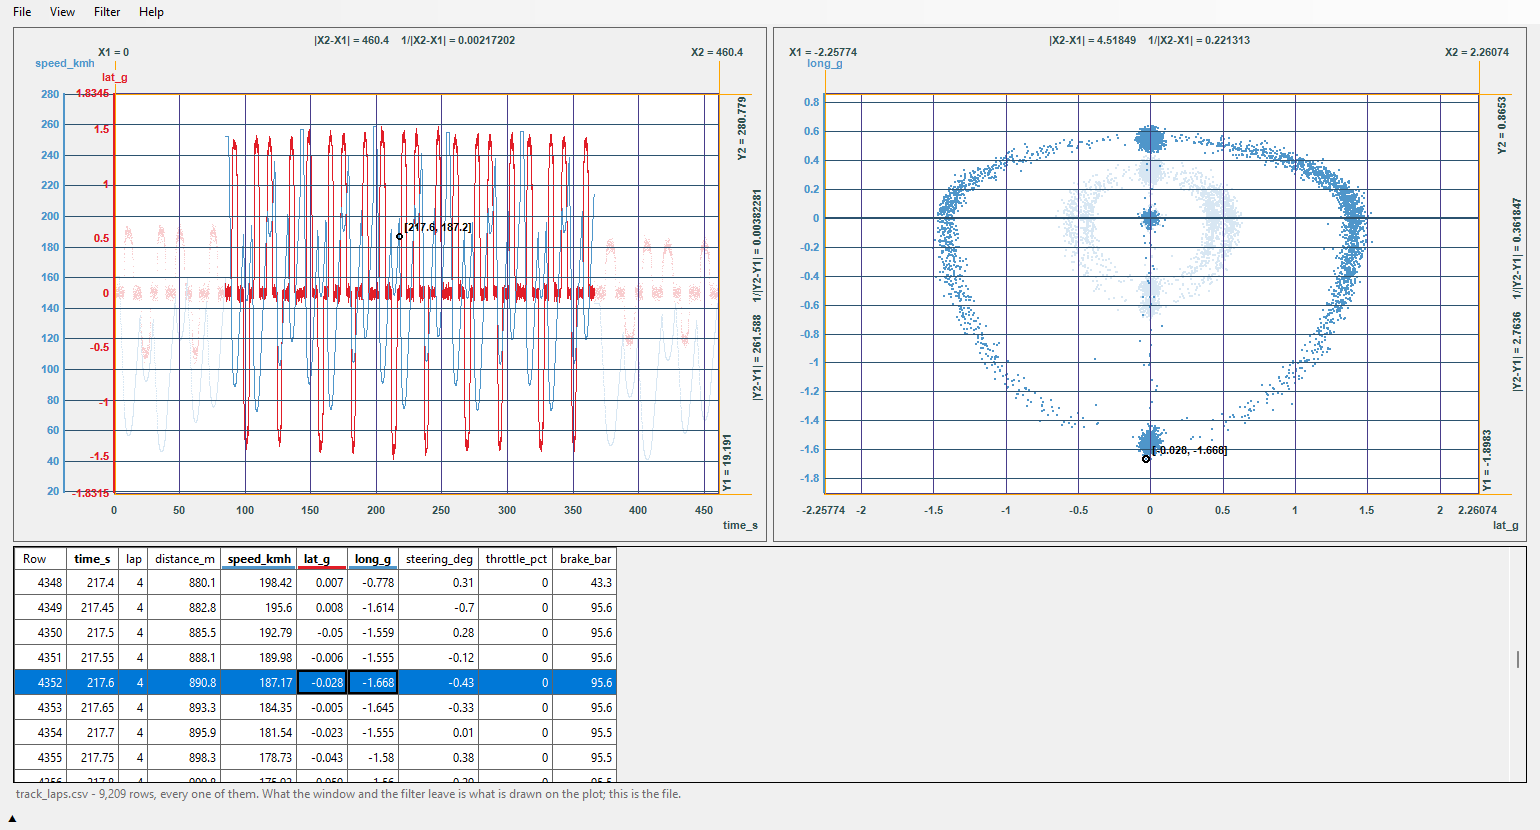This screenshot has height=830, width=1540.
Task: Click the highlighted data point on the g-g scatter plot
Action: pos(1146,459)
